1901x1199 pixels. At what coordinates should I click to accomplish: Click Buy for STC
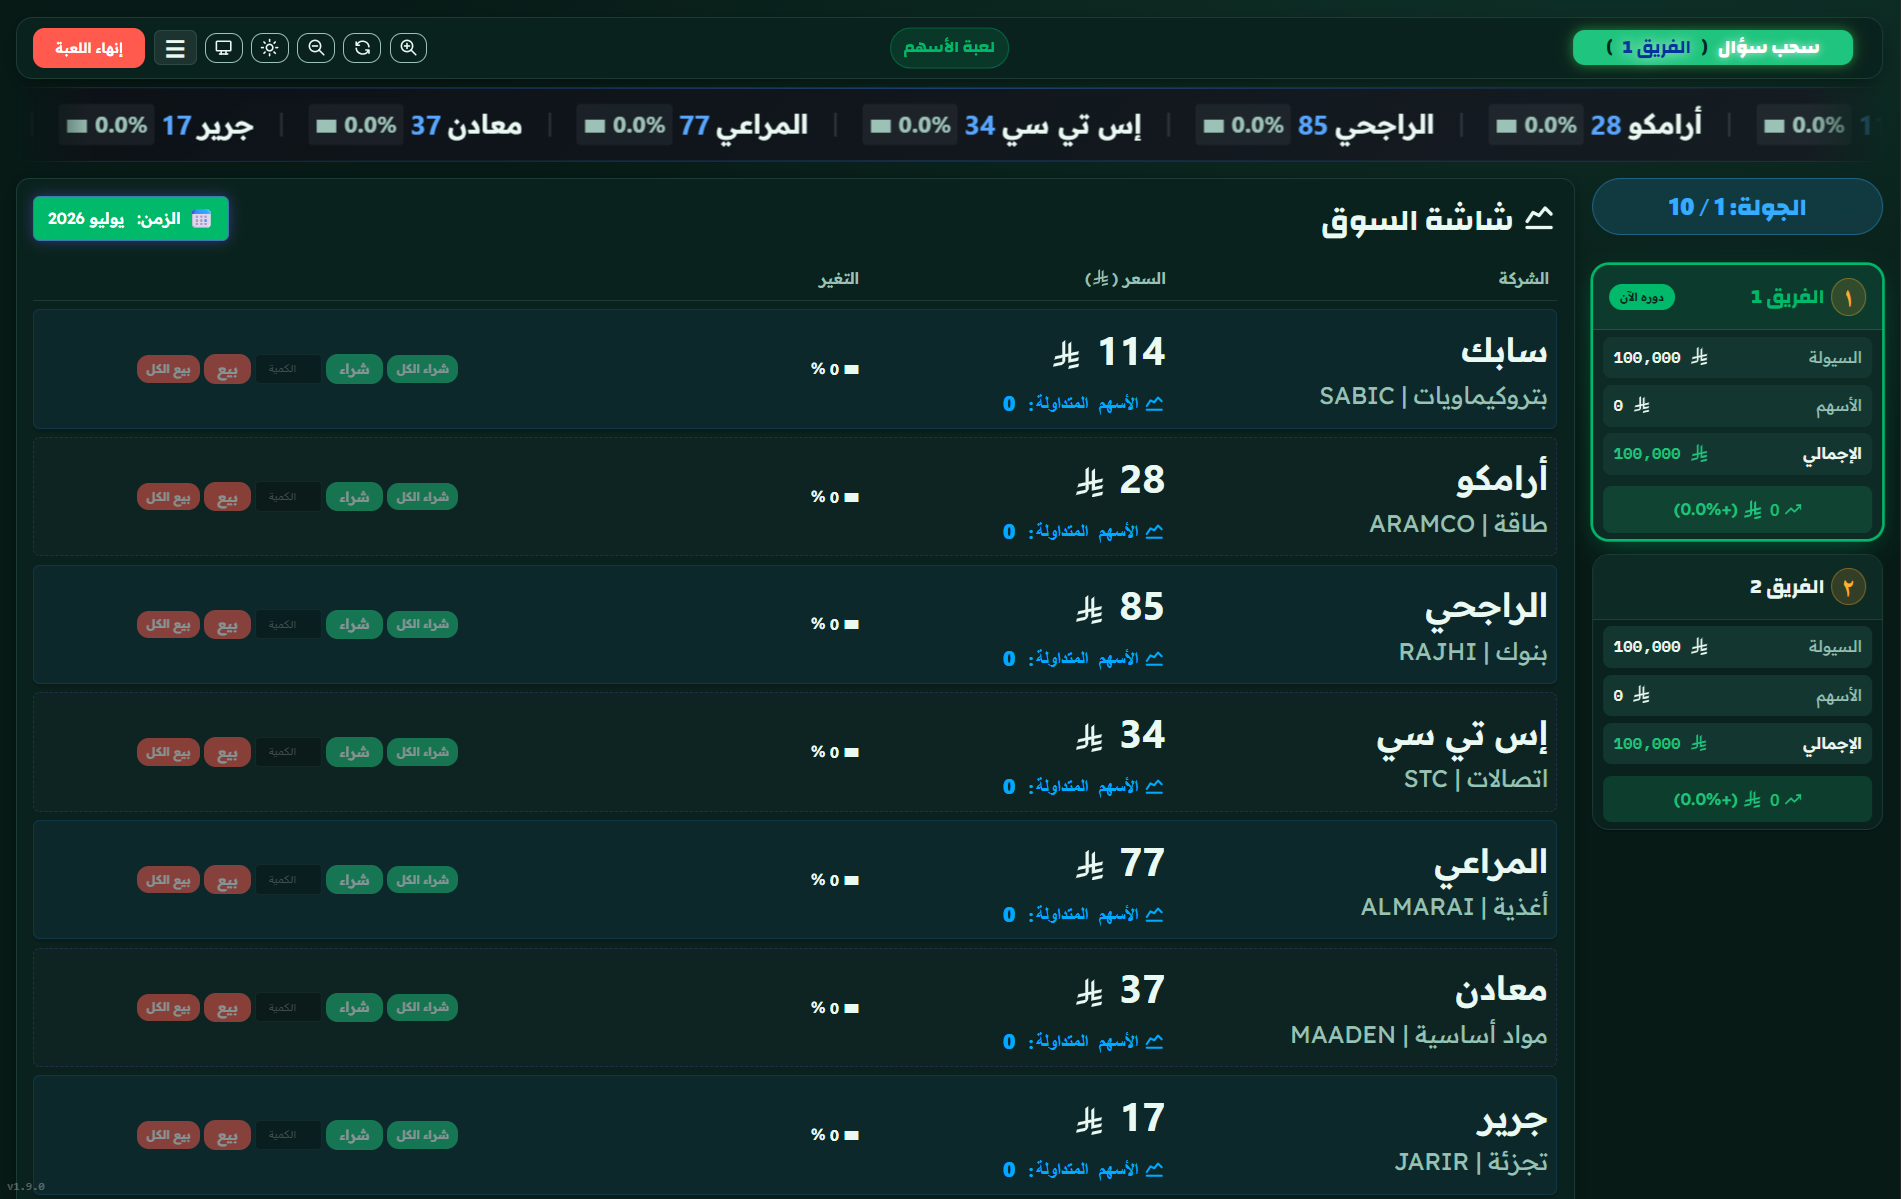(x=354, y=752)
